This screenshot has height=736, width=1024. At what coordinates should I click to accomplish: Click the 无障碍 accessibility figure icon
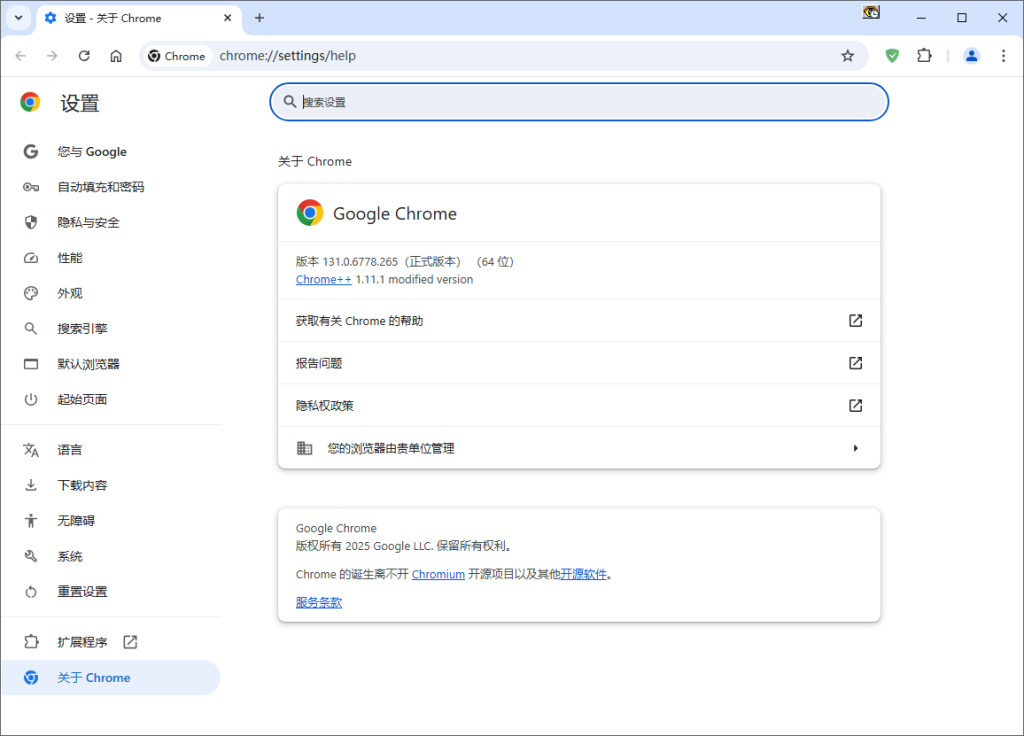click(31, 520)
